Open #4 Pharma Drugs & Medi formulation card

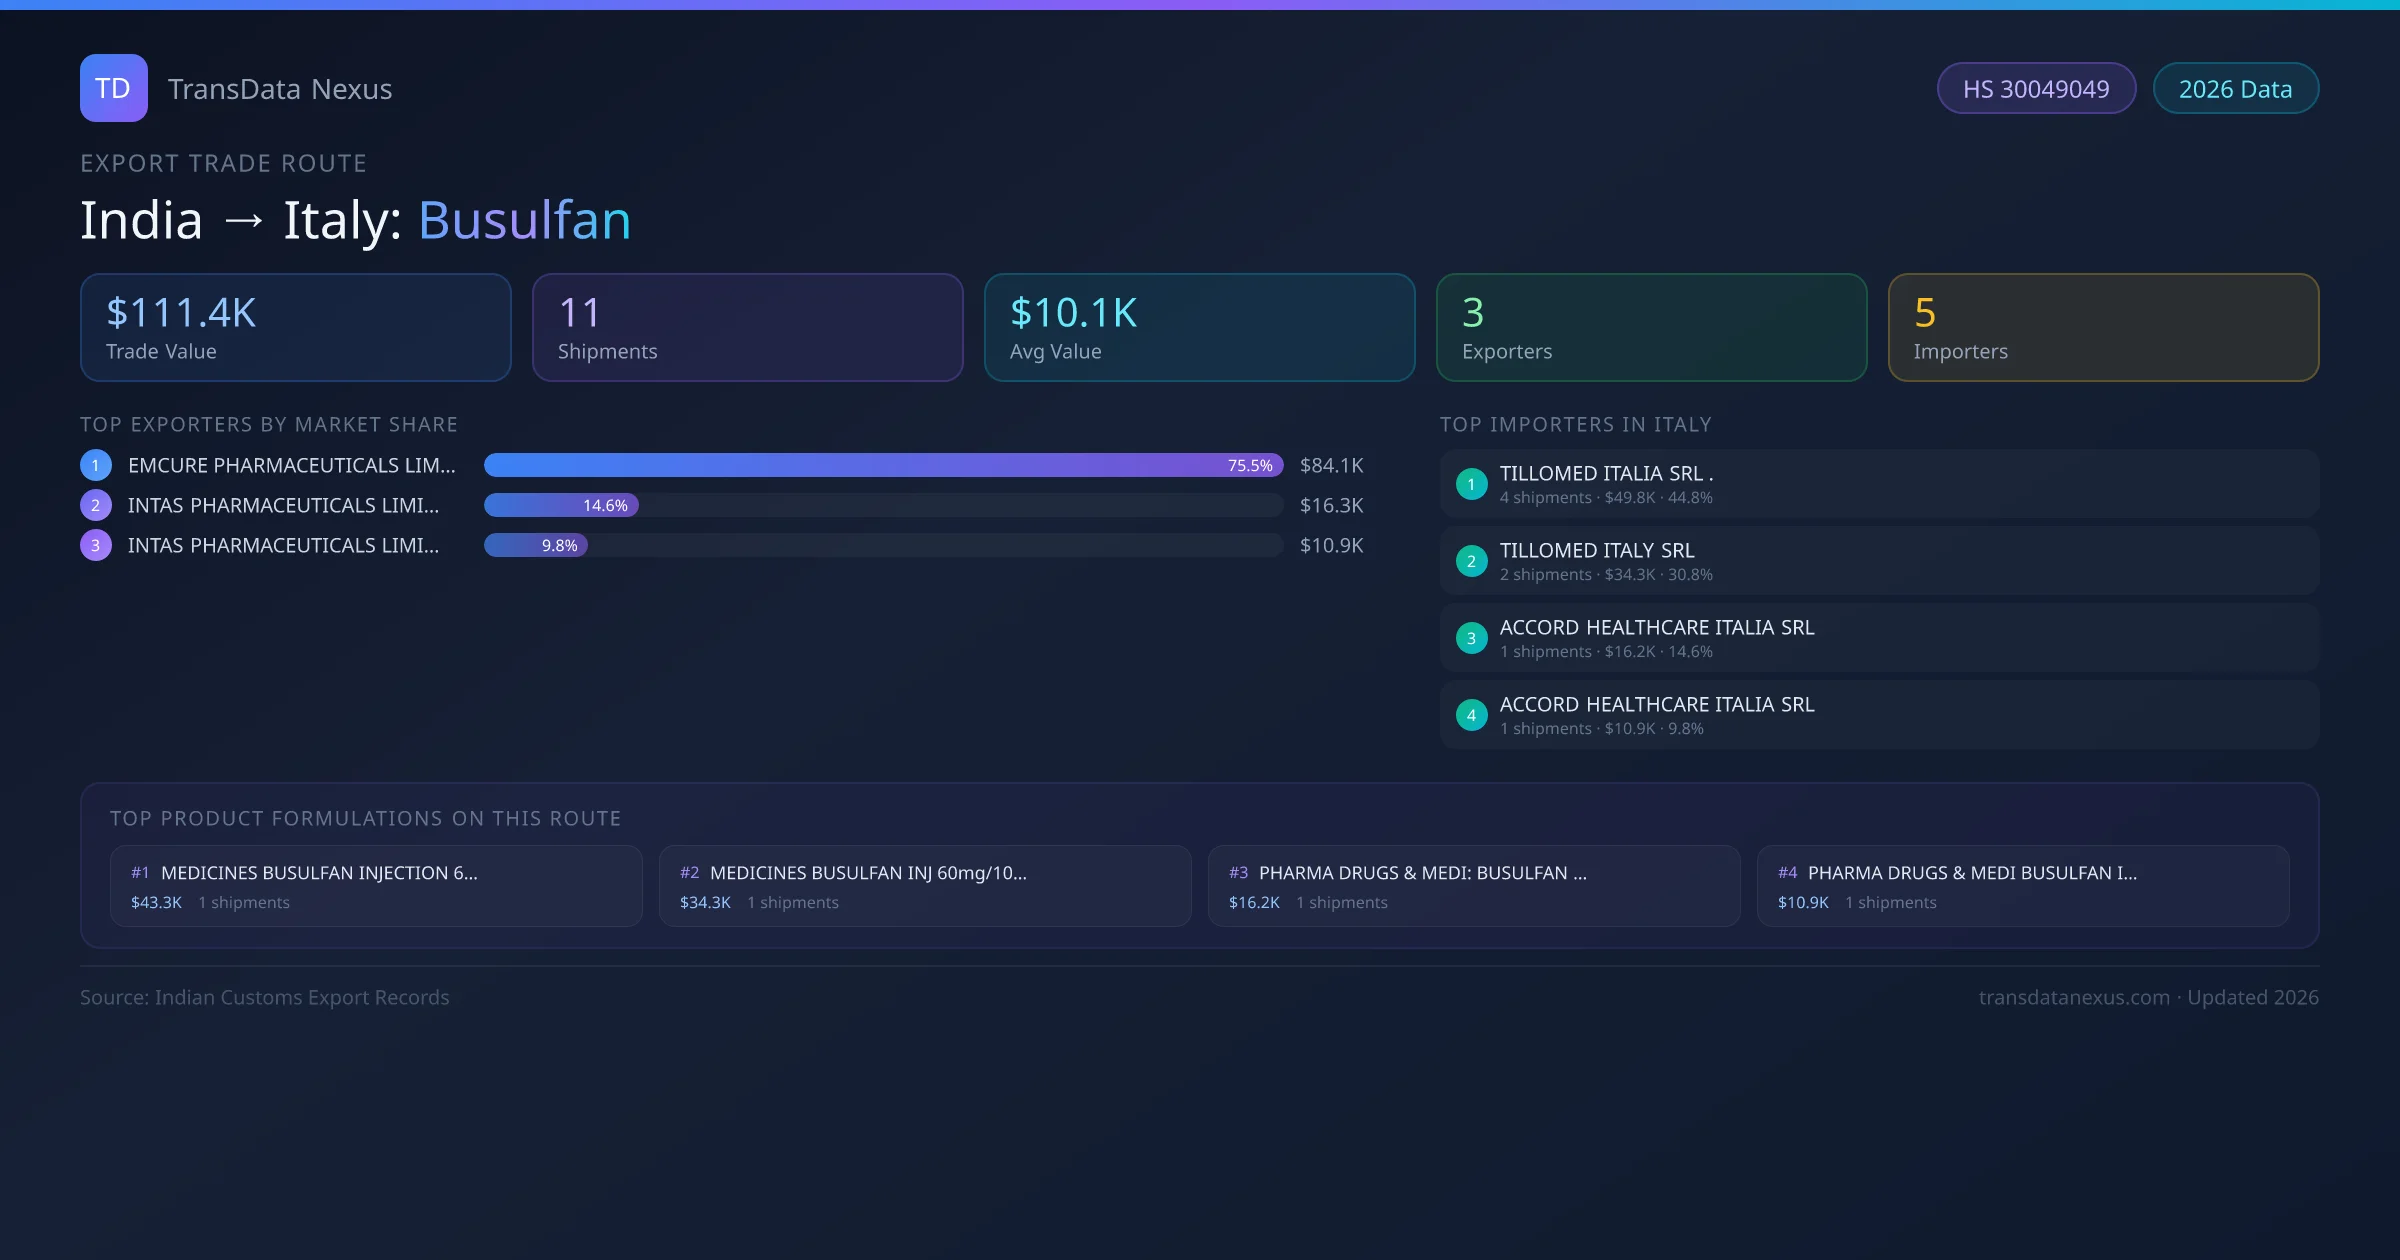(x=2023, y=886)
